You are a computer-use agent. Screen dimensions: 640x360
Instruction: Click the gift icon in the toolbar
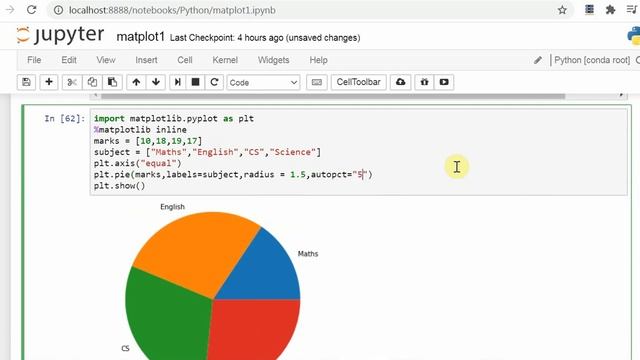pos(424,82)
